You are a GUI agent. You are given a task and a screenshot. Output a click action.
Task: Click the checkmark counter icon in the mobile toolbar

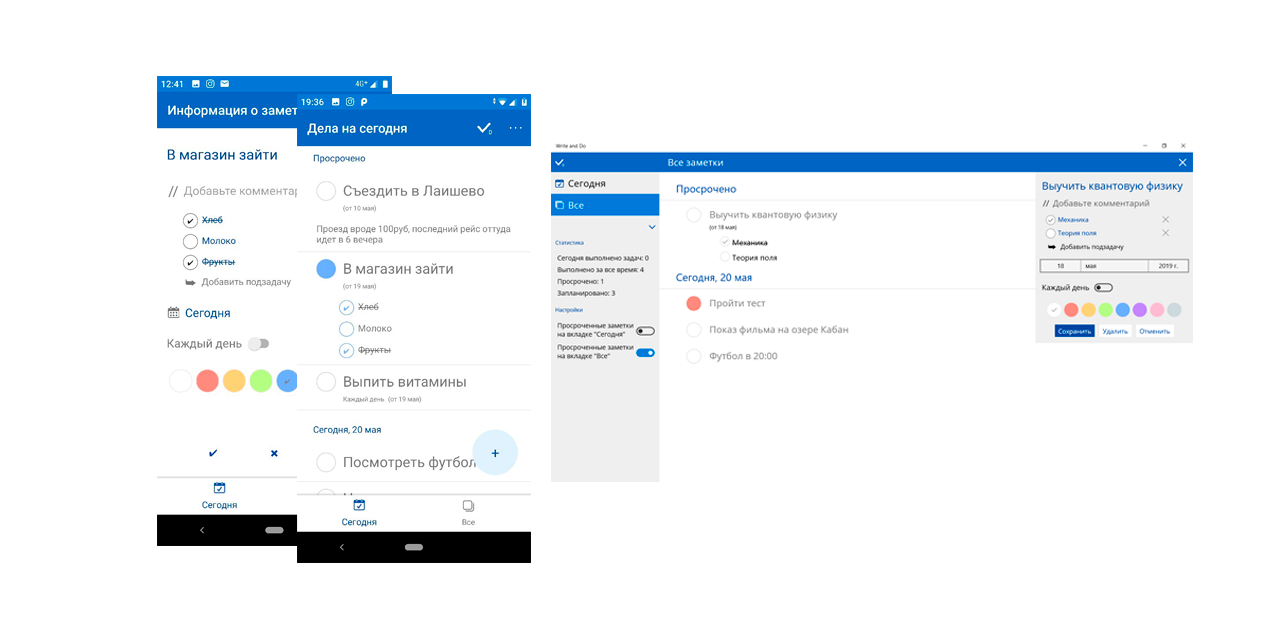tap(485, 128)
